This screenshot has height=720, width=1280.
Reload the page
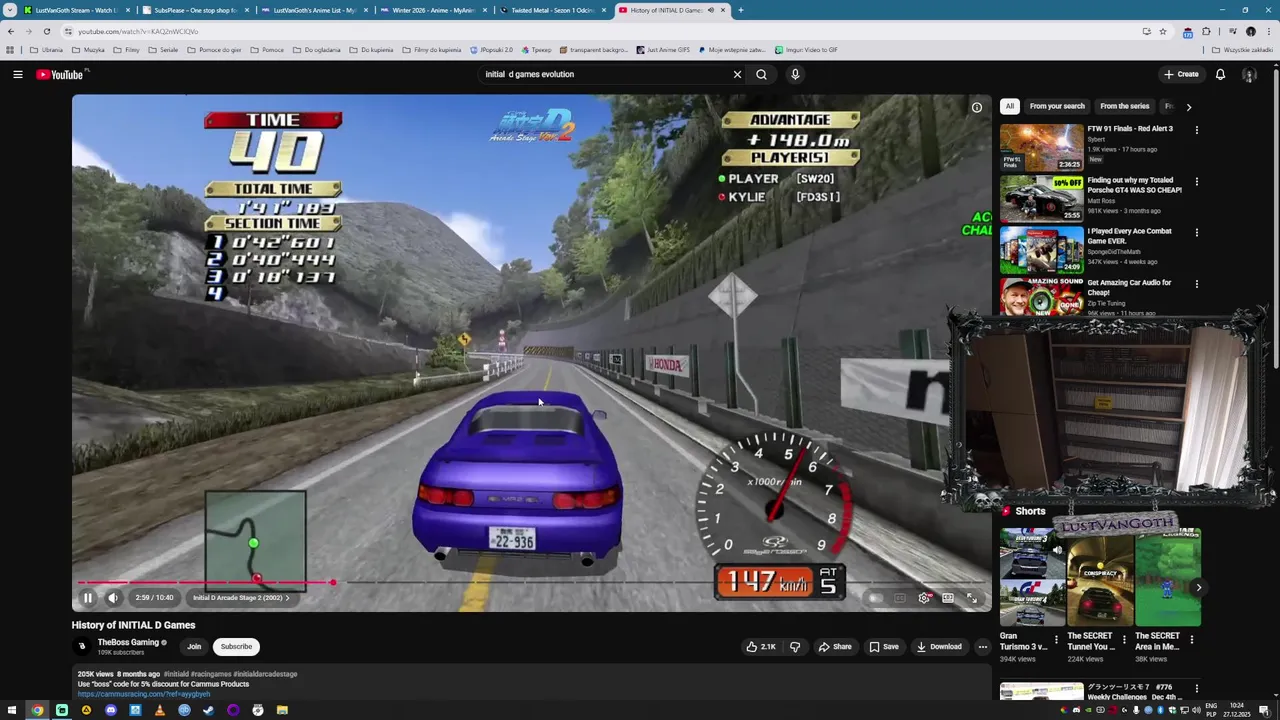point(46,31)
